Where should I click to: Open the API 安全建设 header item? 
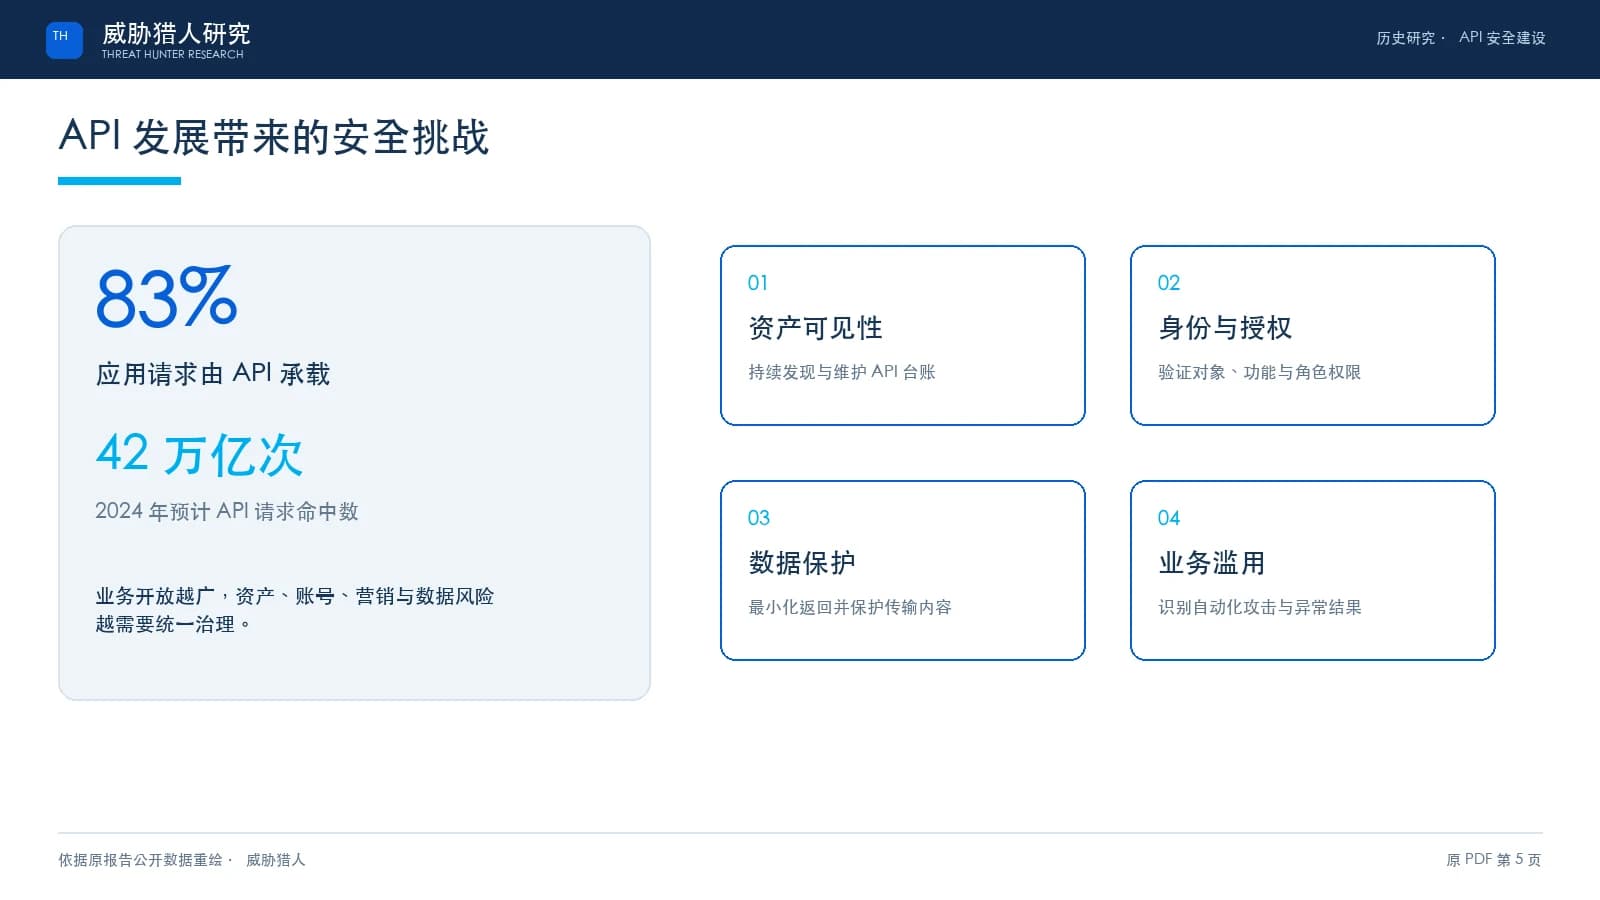(1502, 38)
